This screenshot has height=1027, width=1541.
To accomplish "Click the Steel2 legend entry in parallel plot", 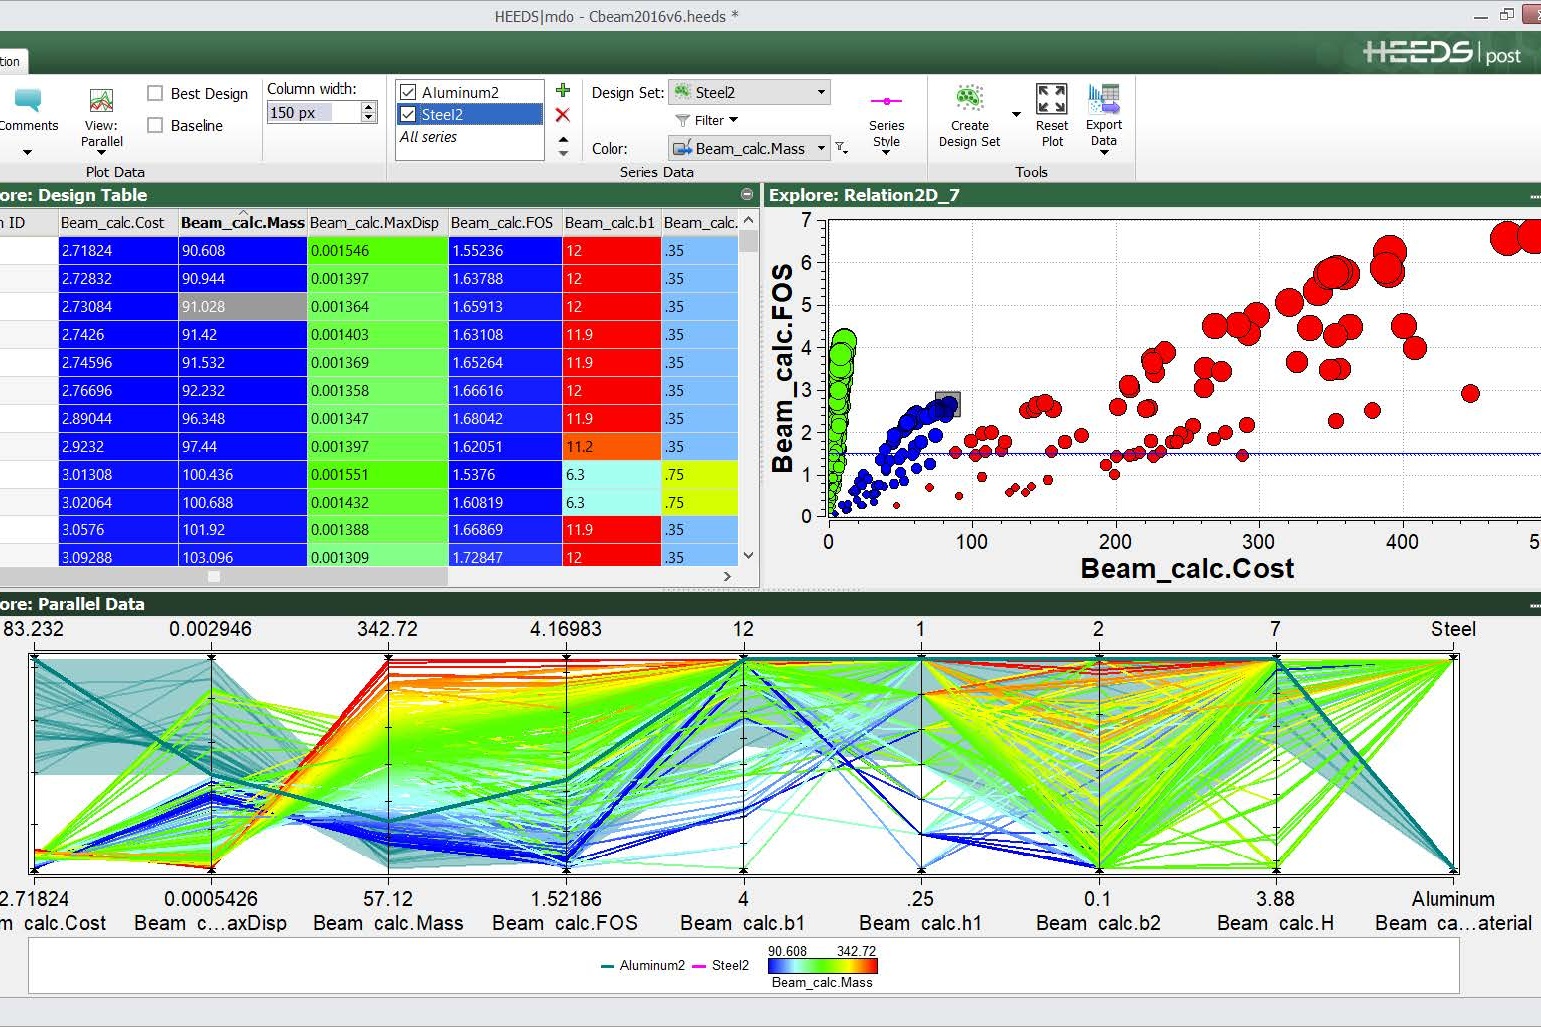I will click(720, 965).
